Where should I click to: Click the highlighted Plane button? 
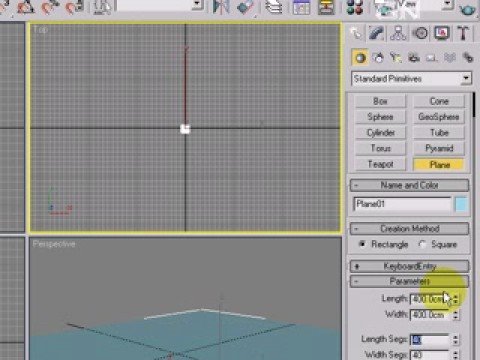click(x=439, y=164)
